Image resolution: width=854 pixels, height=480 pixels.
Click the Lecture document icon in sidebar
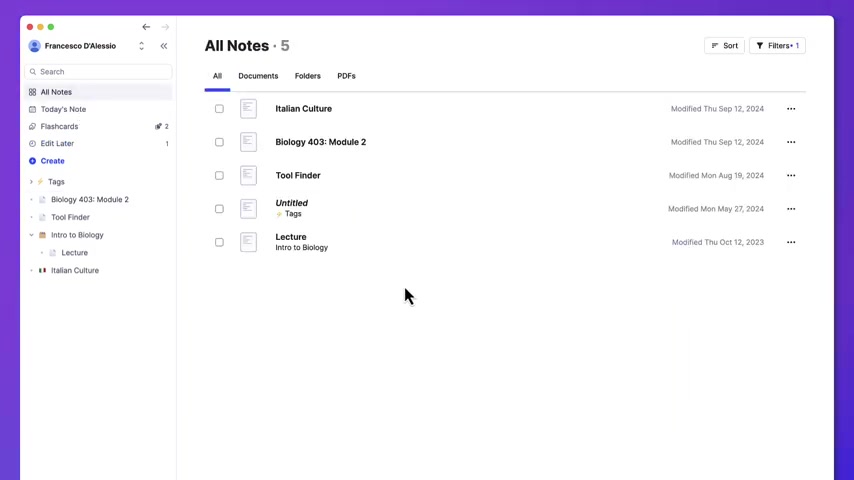[x=53, y=253]
